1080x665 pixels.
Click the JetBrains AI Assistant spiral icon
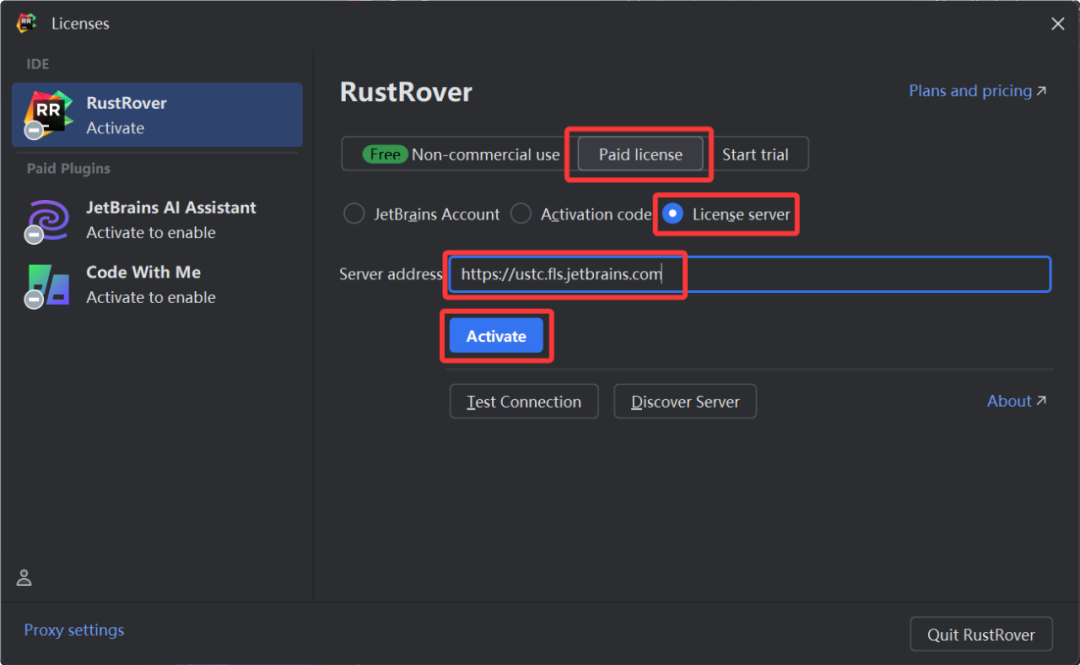click(x=47, y=221)
